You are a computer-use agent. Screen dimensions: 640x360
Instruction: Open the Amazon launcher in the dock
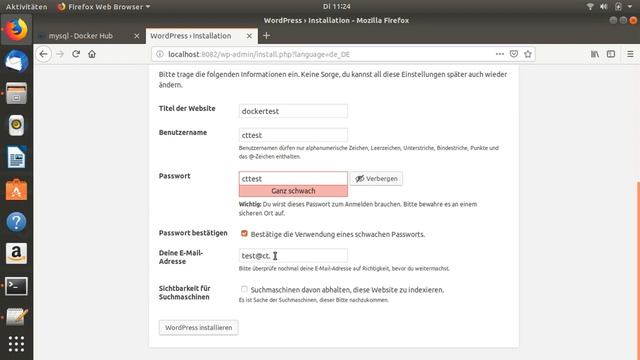(x=16, y=253)
